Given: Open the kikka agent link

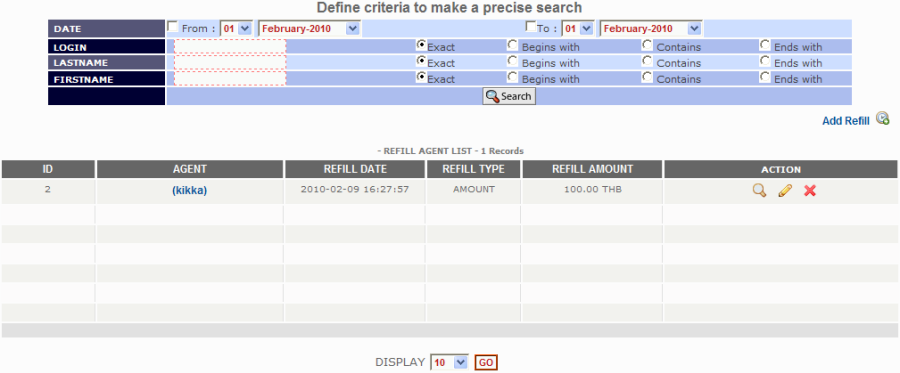Looking at the screenshot, I should pos(189,191).
